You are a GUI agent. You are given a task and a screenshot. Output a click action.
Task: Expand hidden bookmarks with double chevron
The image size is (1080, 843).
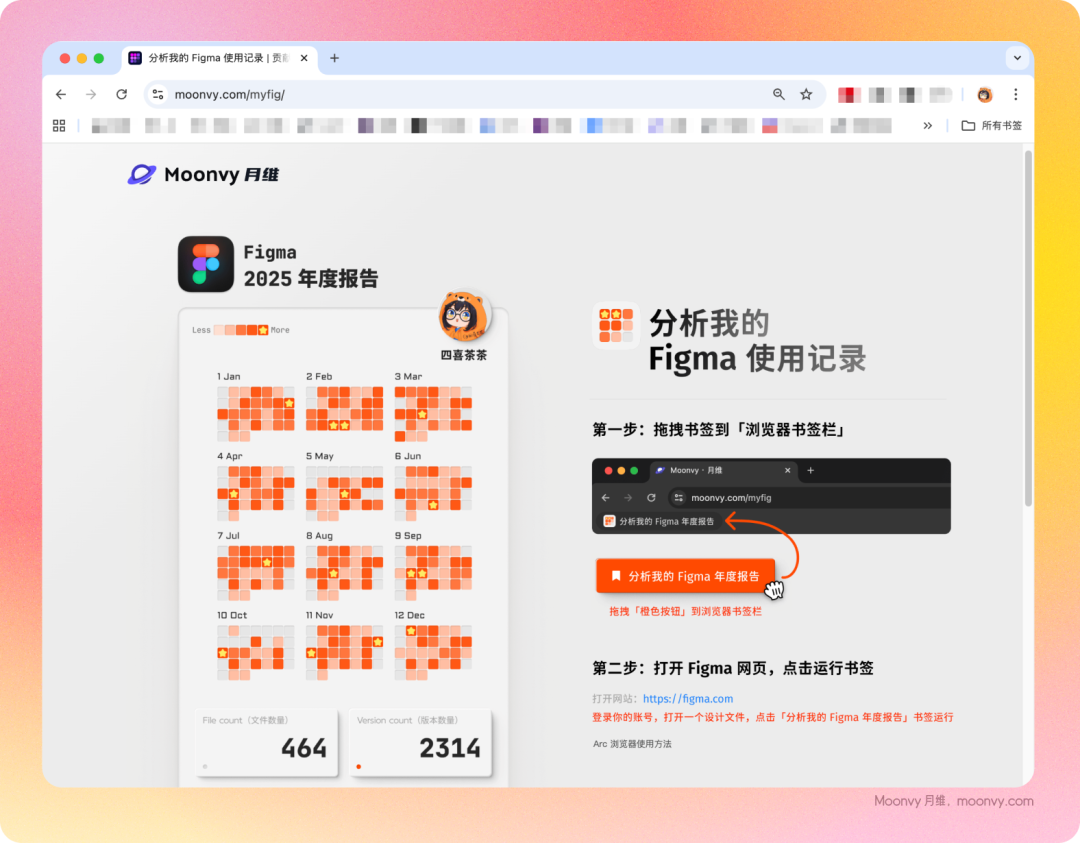tap(927, 126)
